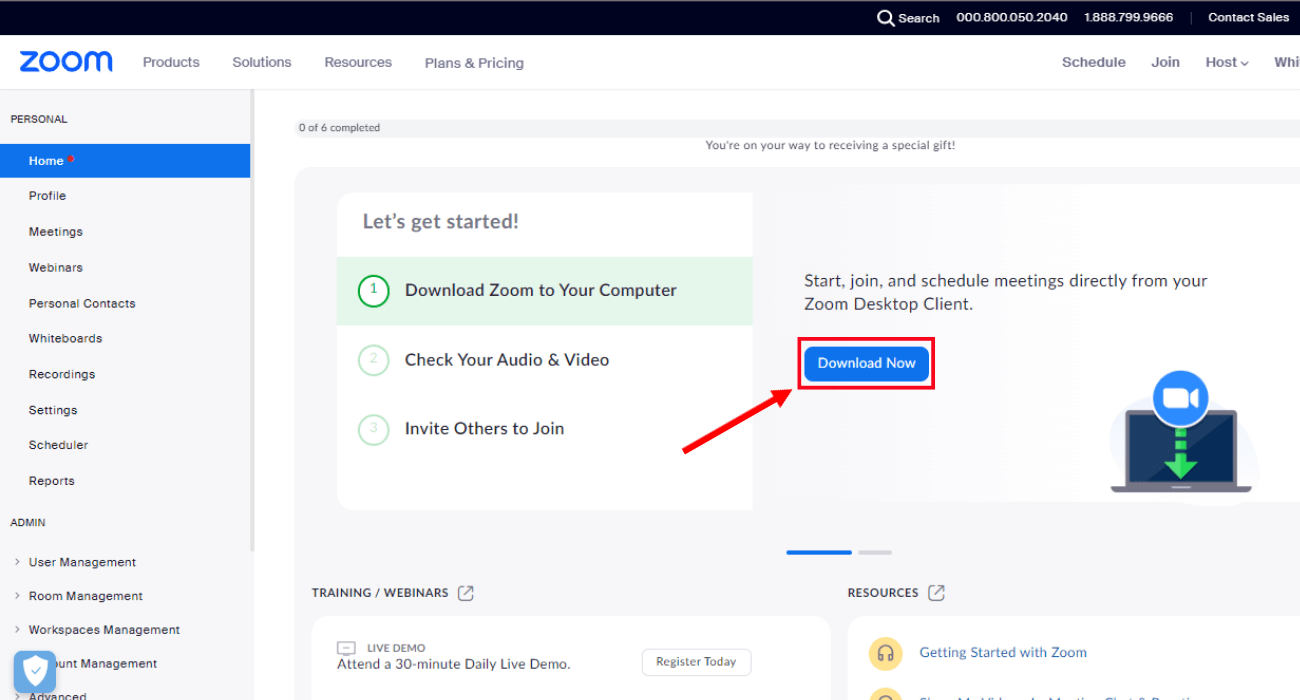Select Download Zoom to Your Computer step
This screenshot has height=700, width=1300.
pos(545,291)
